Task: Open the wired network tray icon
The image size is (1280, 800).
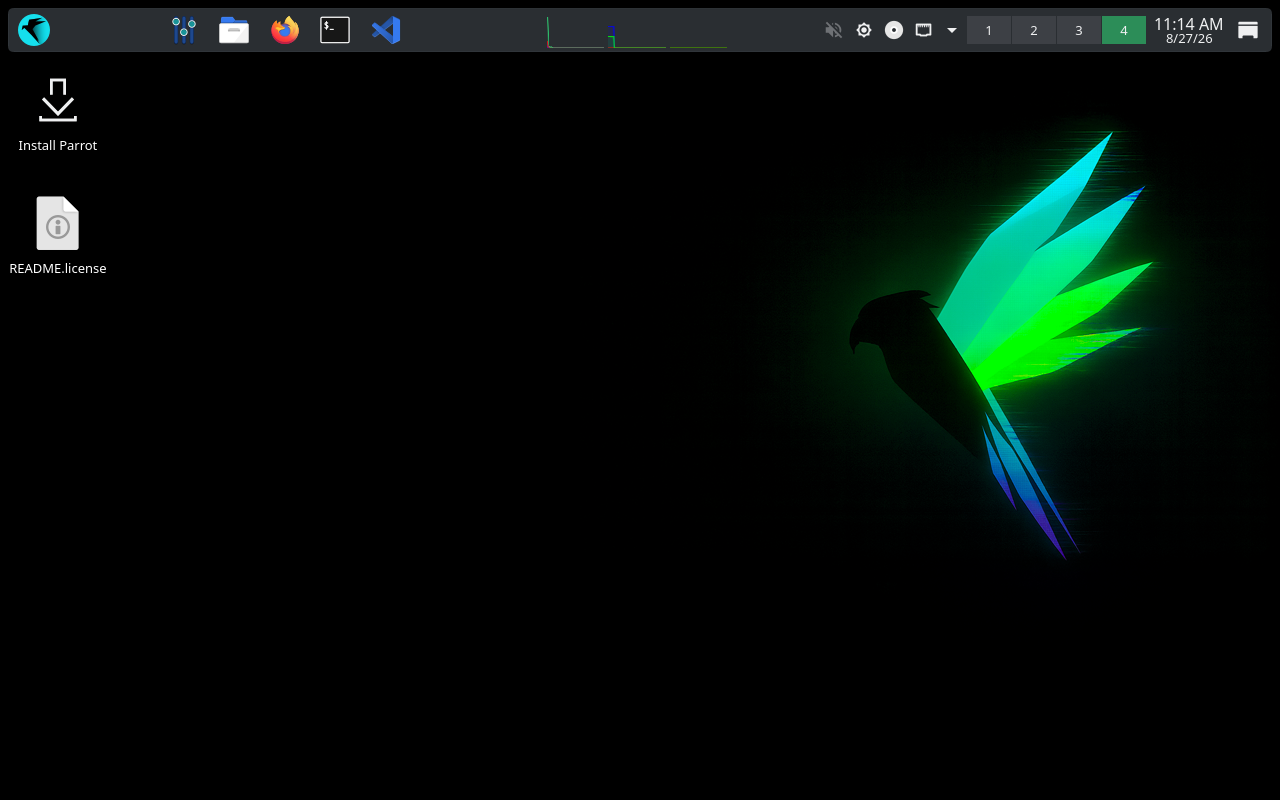Action: [924, 30]
